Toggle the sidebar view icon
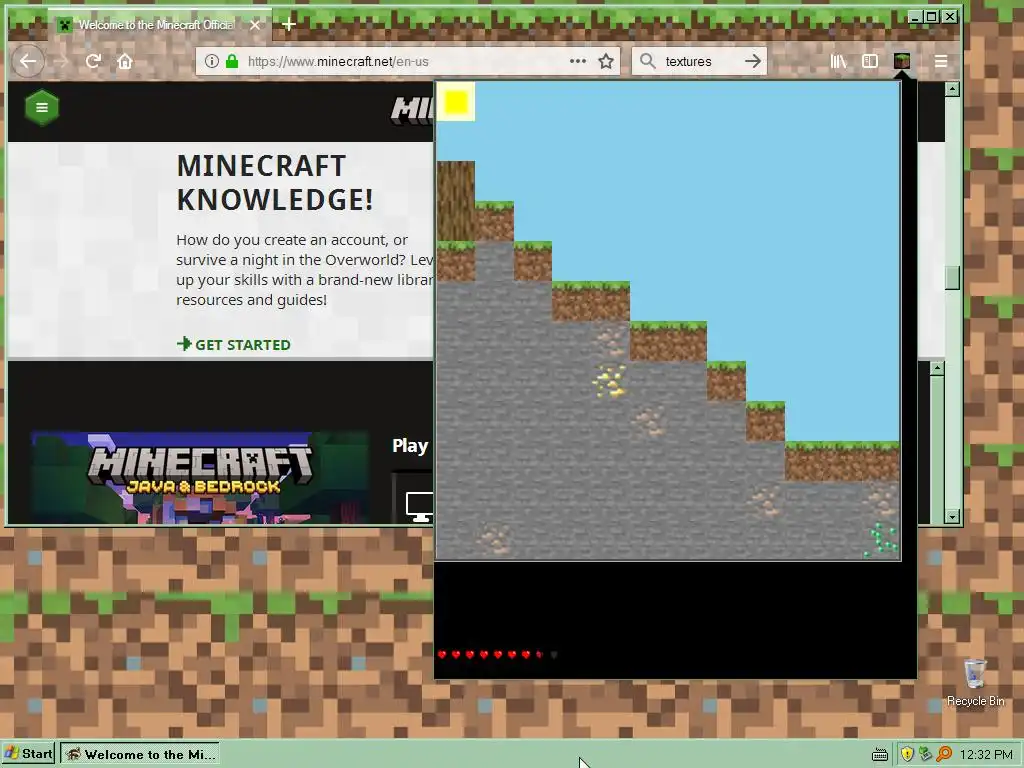Image resolution: width=1024 pixels, height=768 pixels. tap(870, 61)
